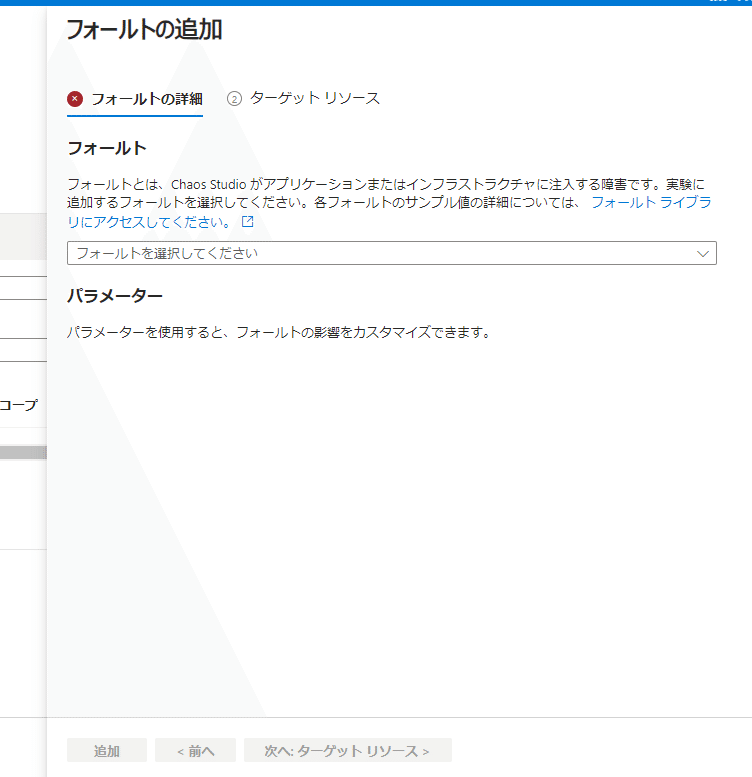Viewport: 752px width, 777px height.
Task: Click the < 前へ button
Action: [x=196, y=750]
